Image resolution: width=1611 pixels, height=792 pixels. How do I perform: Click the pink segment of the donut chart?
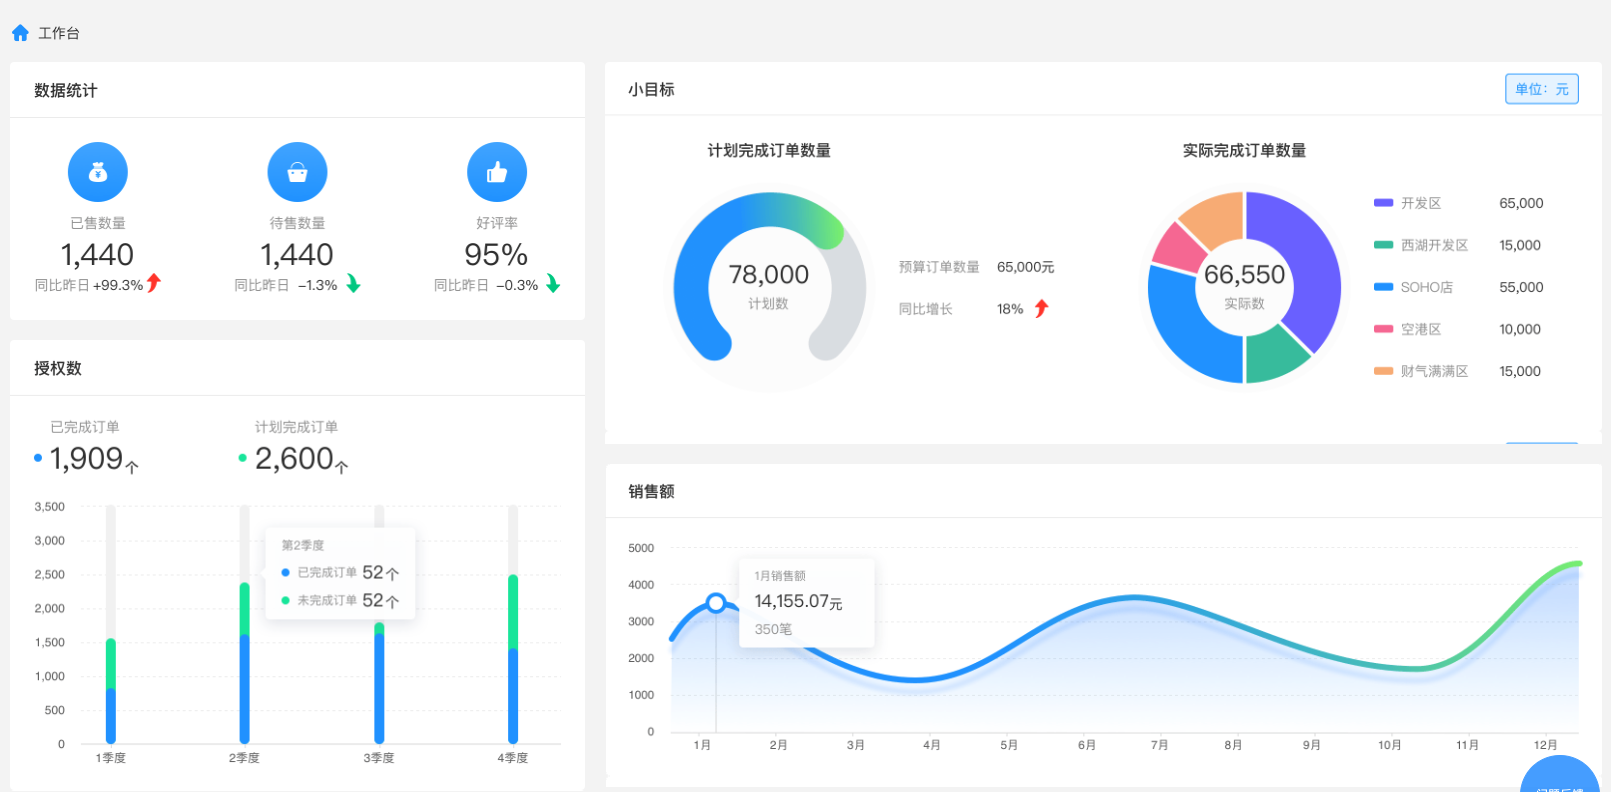(x=1180, y=250)
